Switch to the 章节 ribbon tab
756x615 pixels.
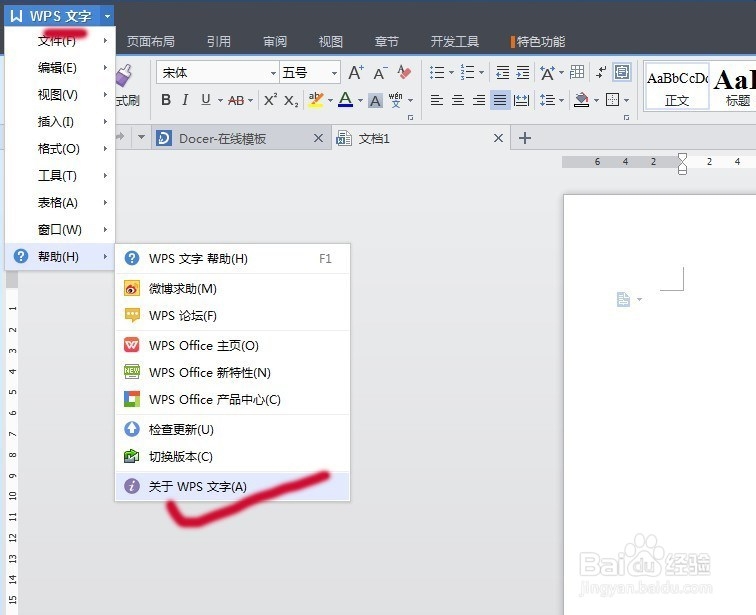tap(387, 41)
